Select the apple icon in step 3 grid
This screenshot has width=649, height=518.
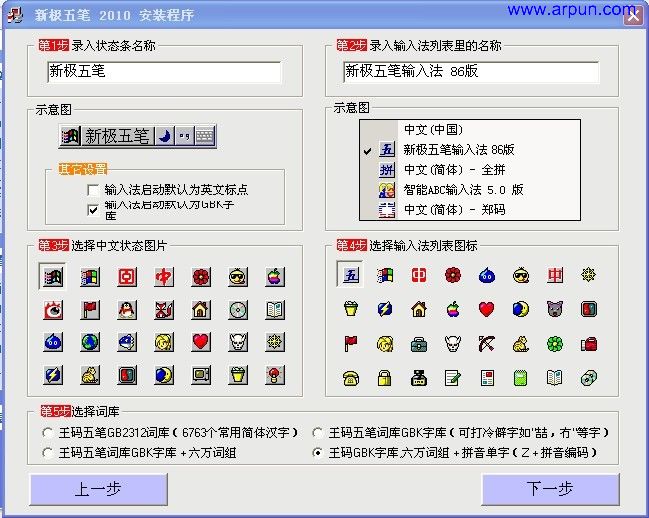[x=275, y=277]
